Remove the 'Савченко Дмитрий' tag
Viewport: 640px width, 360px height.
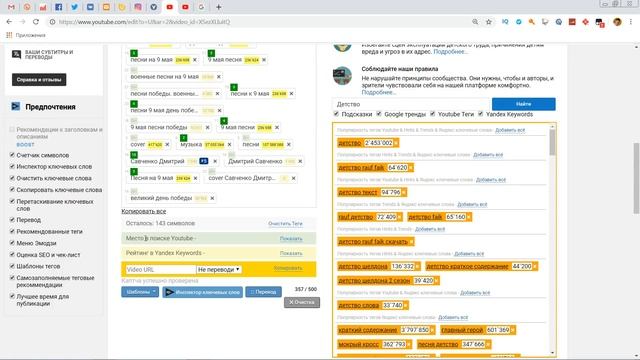click(215, 162)
